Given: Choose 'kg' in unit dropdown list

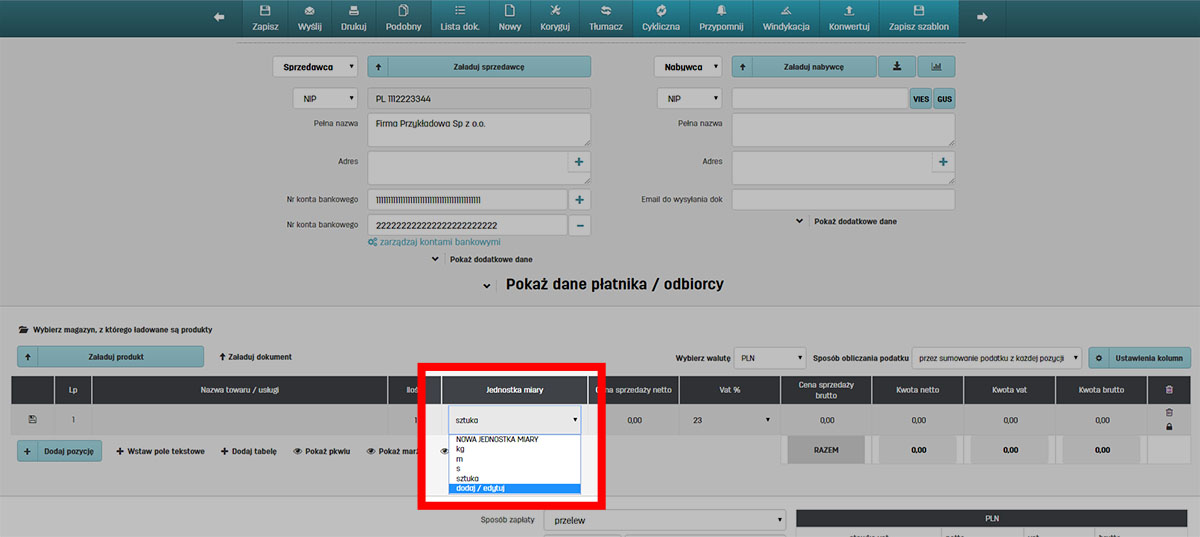Looking at the screenshot, I should [x=460, y=449].
